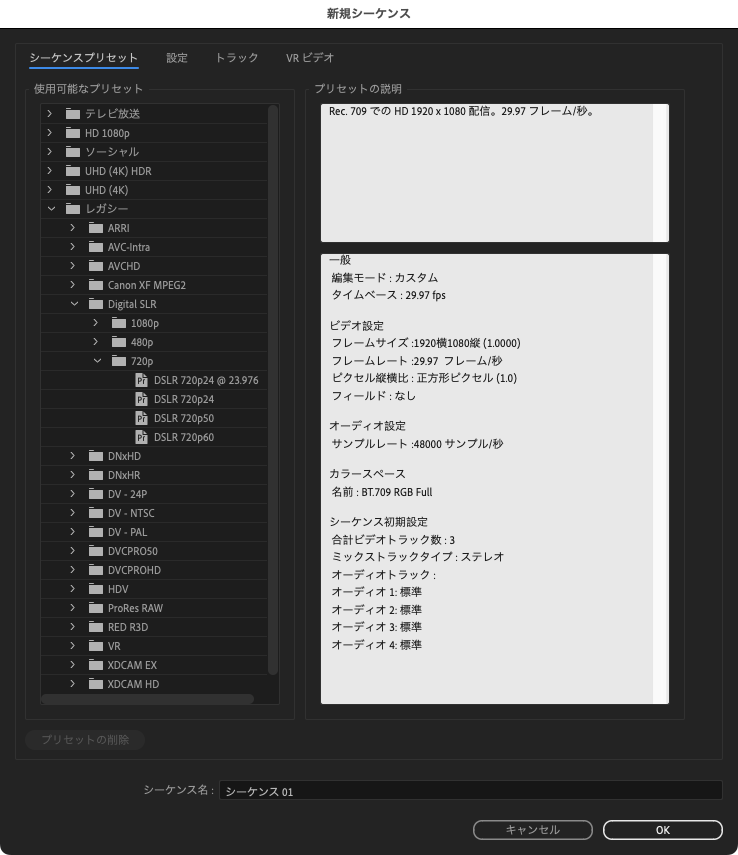Expand the テレビ放送 folder
738x855 pixels.
click(x=51, y=114)
